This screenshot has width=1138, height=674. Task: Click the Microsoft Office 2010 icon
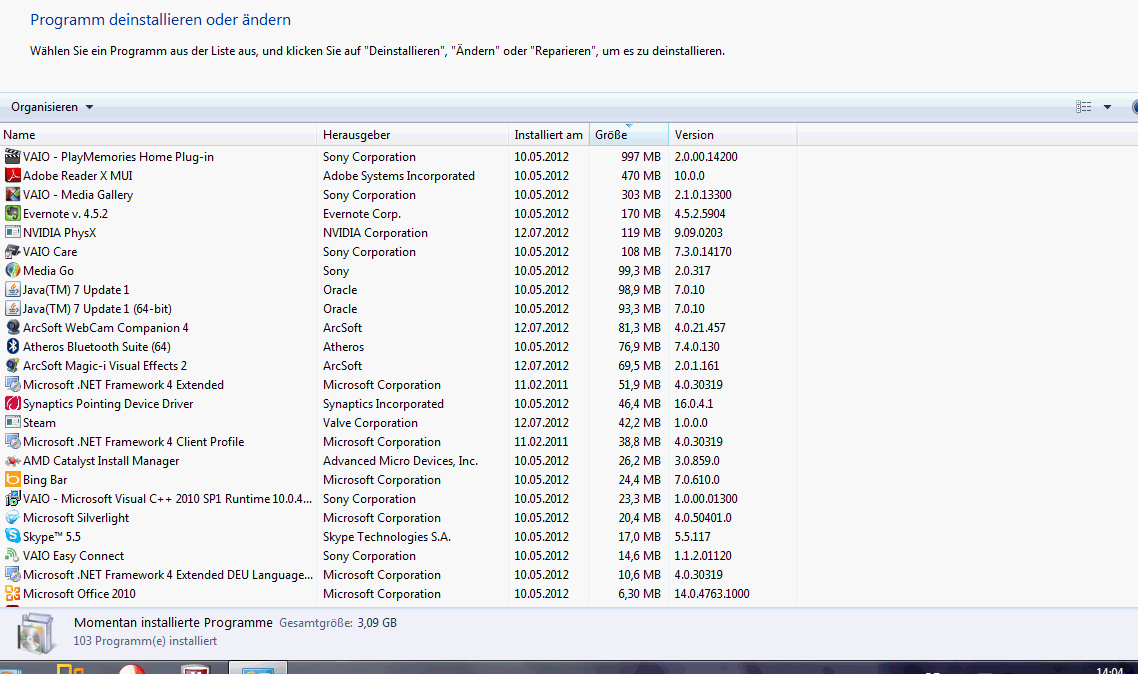point(12,593)
